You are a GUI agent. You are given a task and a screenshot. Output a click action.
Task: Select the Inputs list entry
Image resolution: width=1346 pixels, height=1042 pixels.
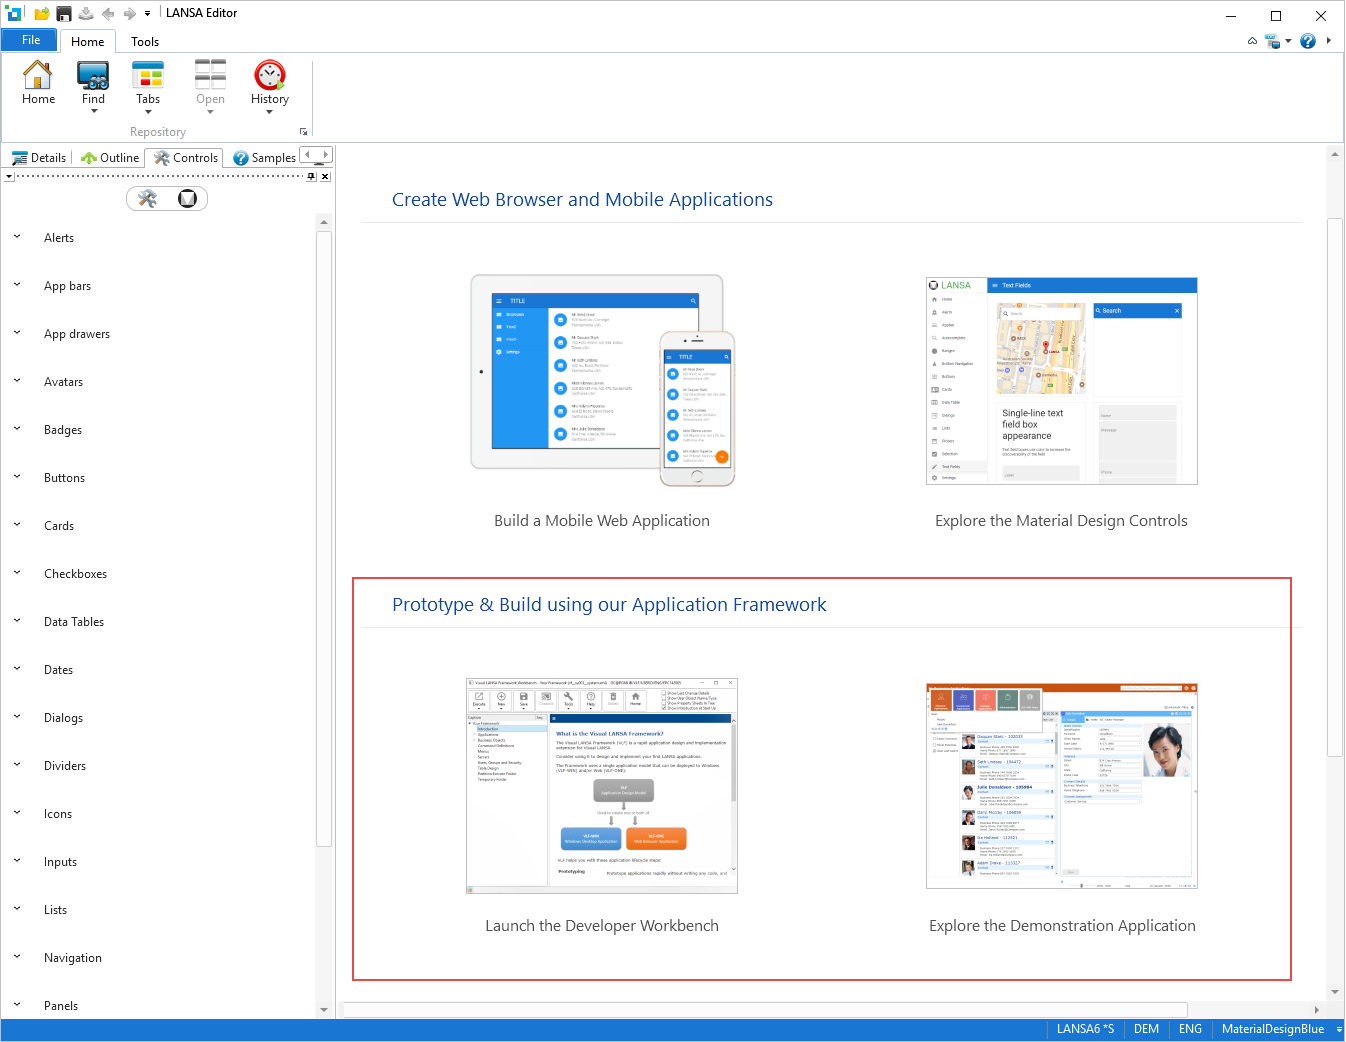pyautogui.click(x=60, y=862)
